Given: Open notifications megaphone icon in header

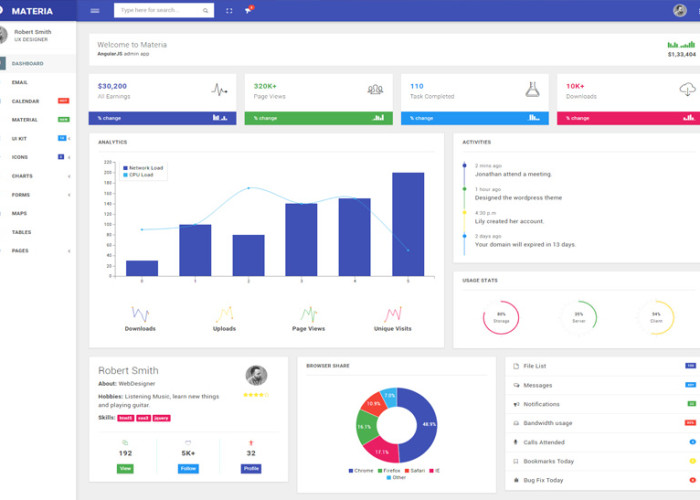Looking at the screenshot, I should tap(248, 11).
